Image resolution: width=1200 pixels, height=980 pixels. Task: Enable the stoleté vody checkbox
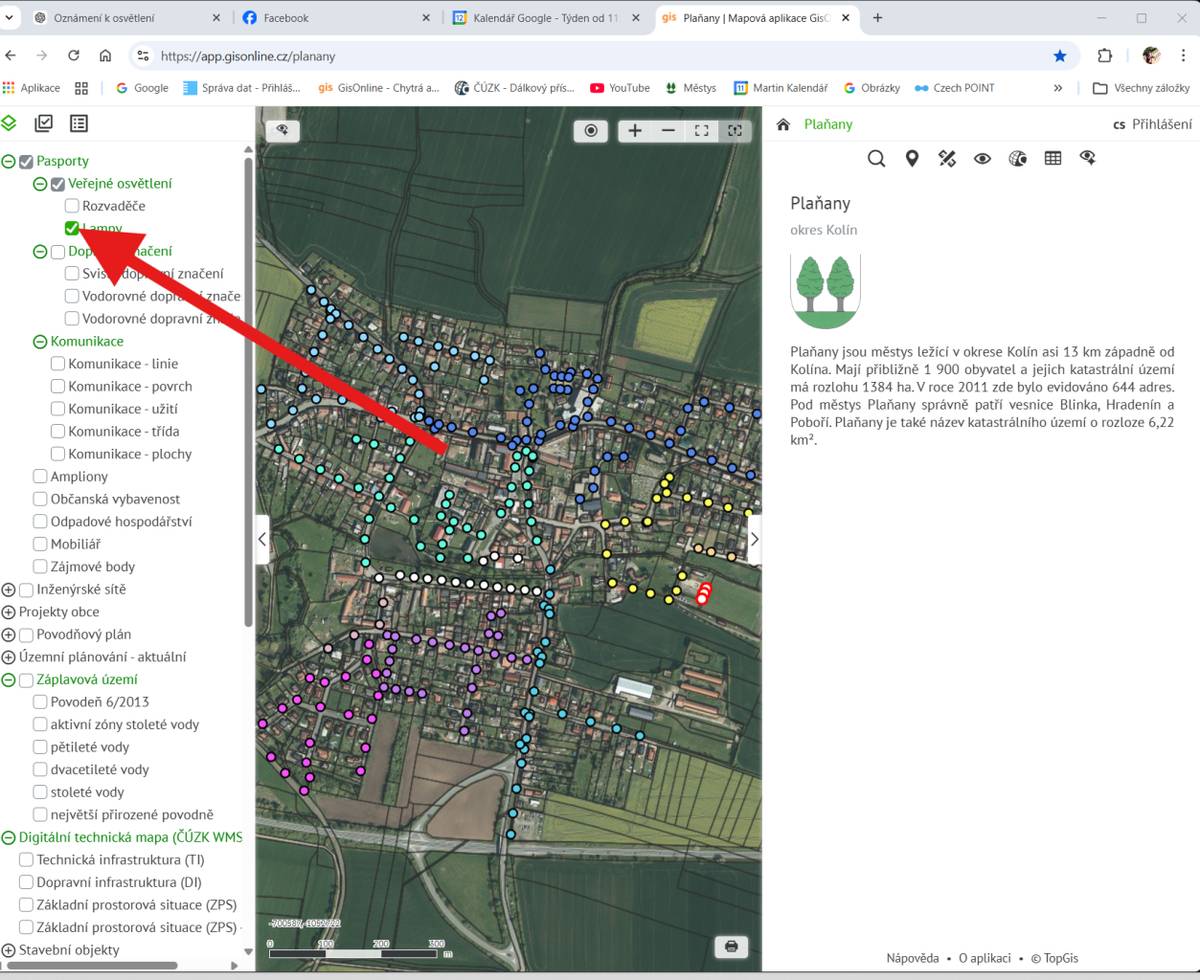(x=40, y=792)
